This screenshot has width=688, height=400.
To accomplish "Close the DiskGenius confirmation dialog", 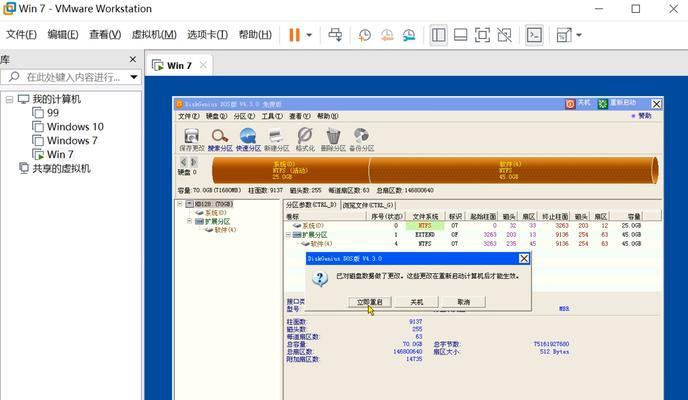I will 523,258.
